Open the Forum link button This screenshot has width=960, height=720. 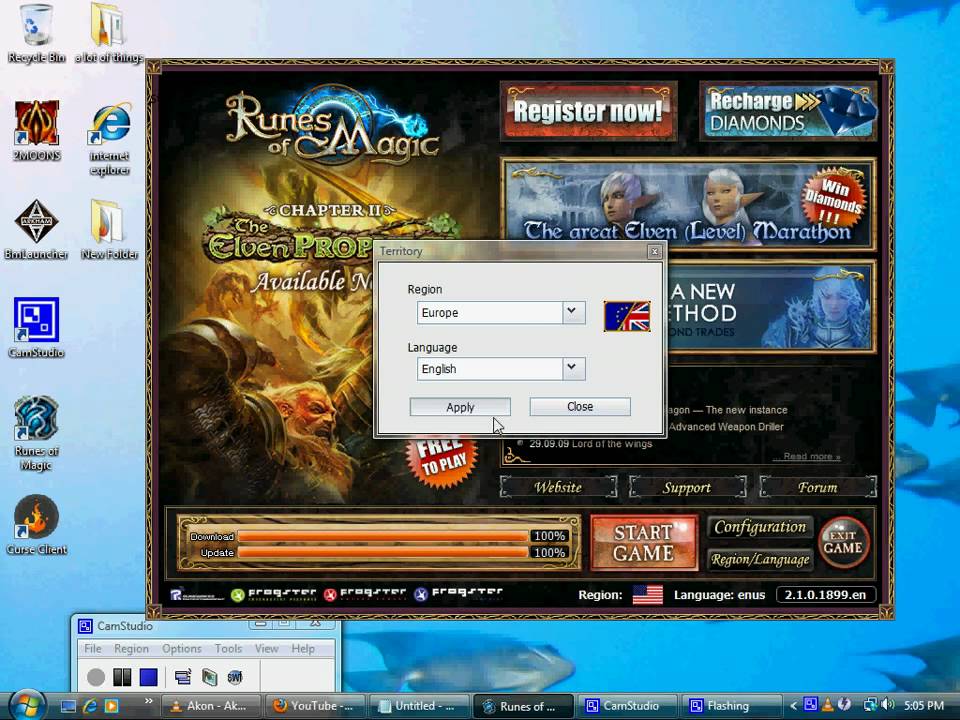point(818,487)
